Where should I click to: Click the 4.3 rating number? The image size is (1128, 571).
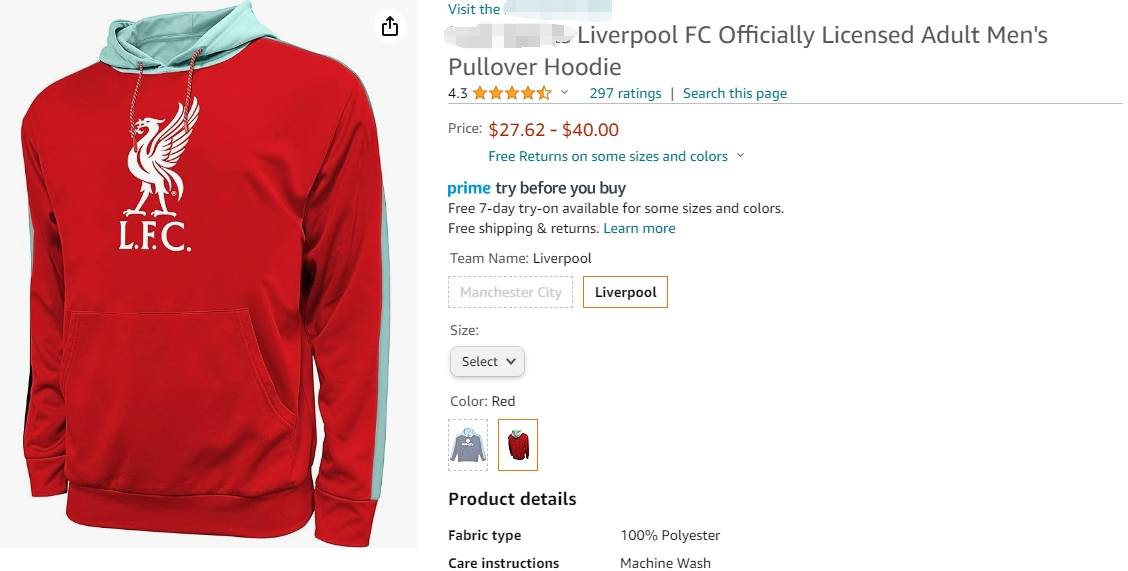click(x=457, y=93)
